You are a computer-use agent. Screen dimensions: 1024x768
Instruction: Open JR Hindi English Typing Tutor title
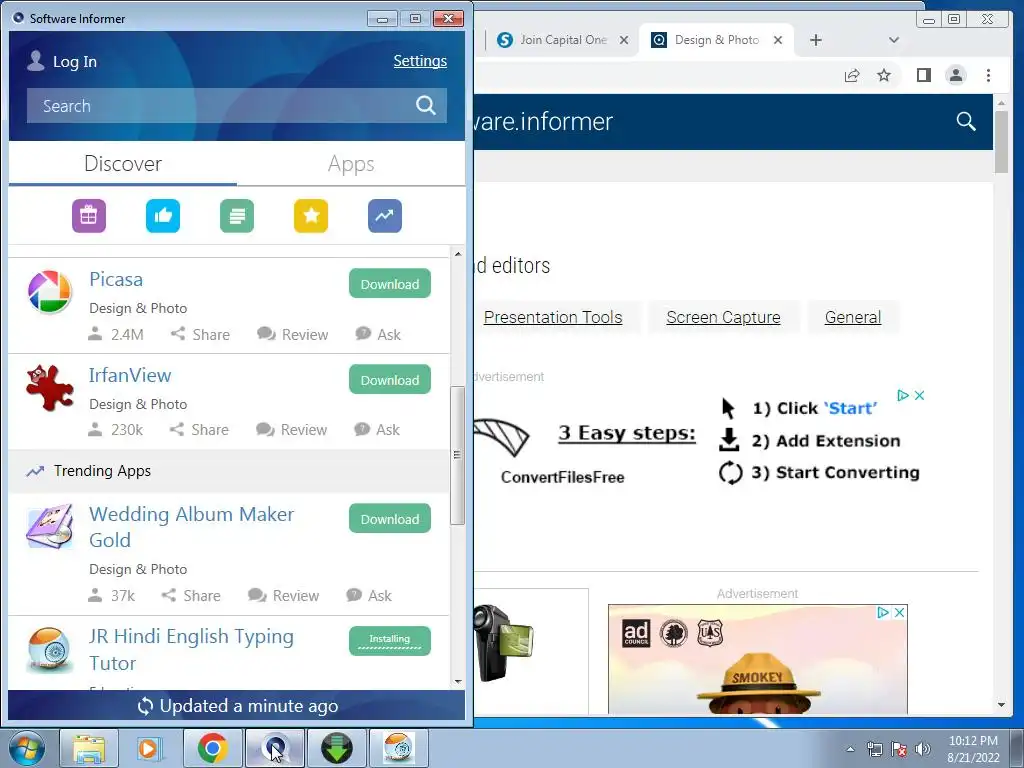191,649
